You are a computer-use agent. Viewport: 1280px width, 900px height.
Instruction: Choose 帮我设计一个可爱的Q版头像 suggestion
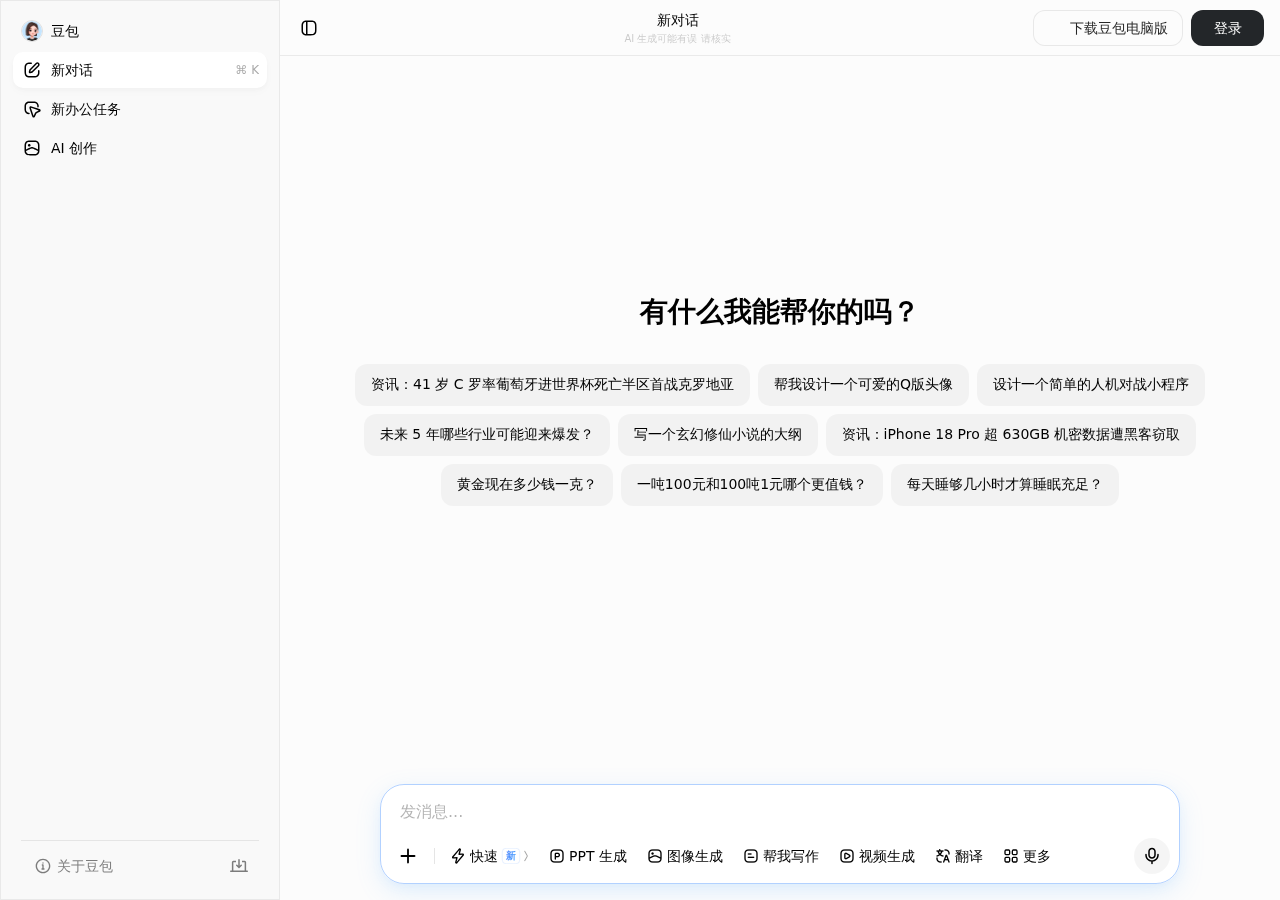click(863, 385)
